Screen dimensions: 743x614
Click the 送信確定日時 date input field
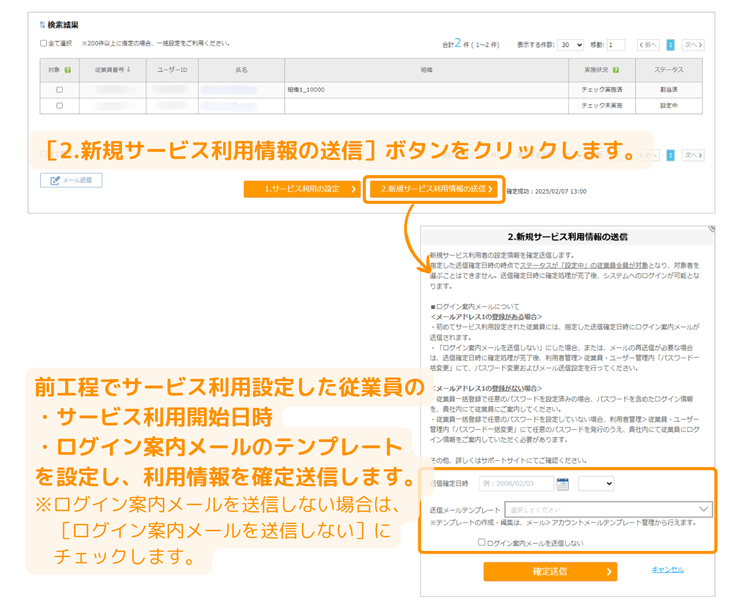pyautogui.click(x=515, y=484)
